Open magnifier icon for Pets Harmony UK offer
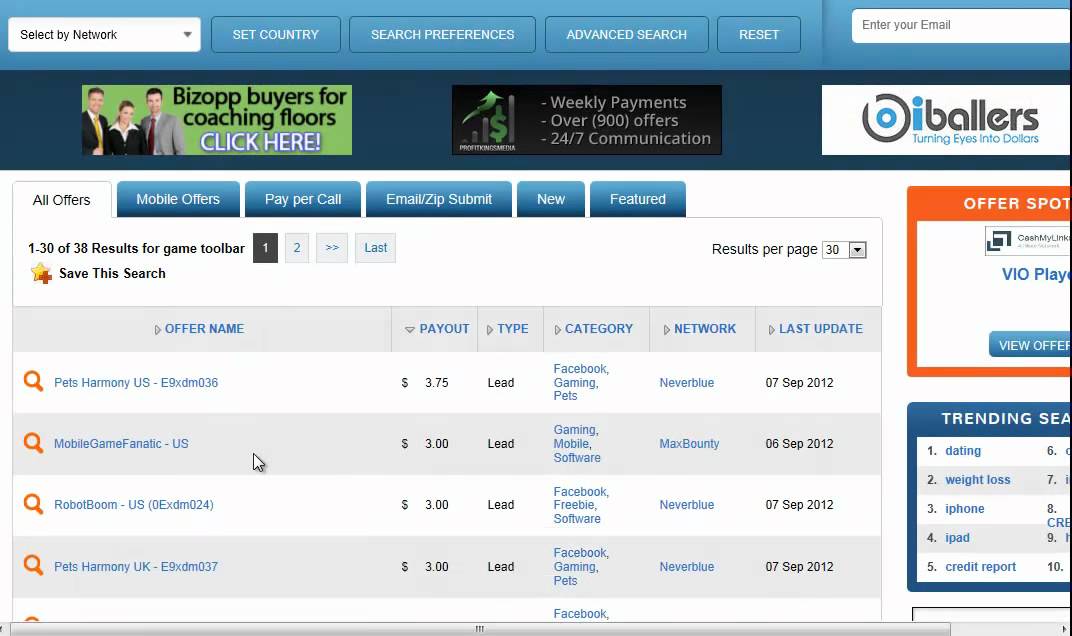Screen dimensions: 1072x636 (x=33, y=565)
